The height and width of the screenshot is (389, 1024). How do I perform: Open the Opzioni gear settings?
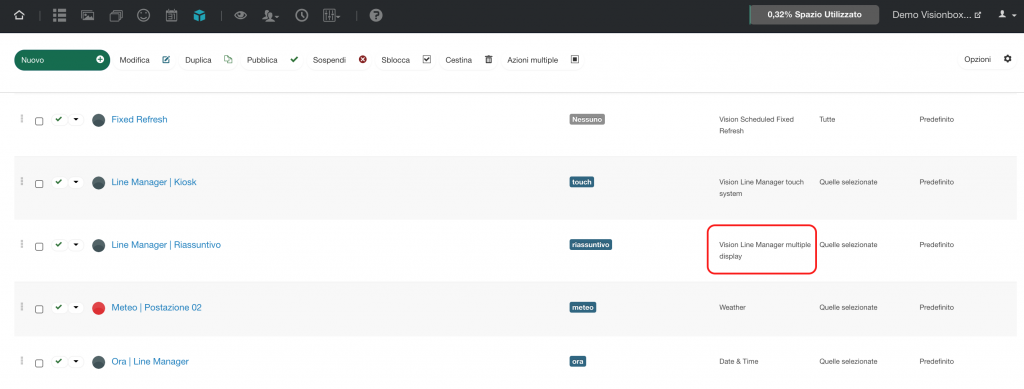(x=987, y=59)
